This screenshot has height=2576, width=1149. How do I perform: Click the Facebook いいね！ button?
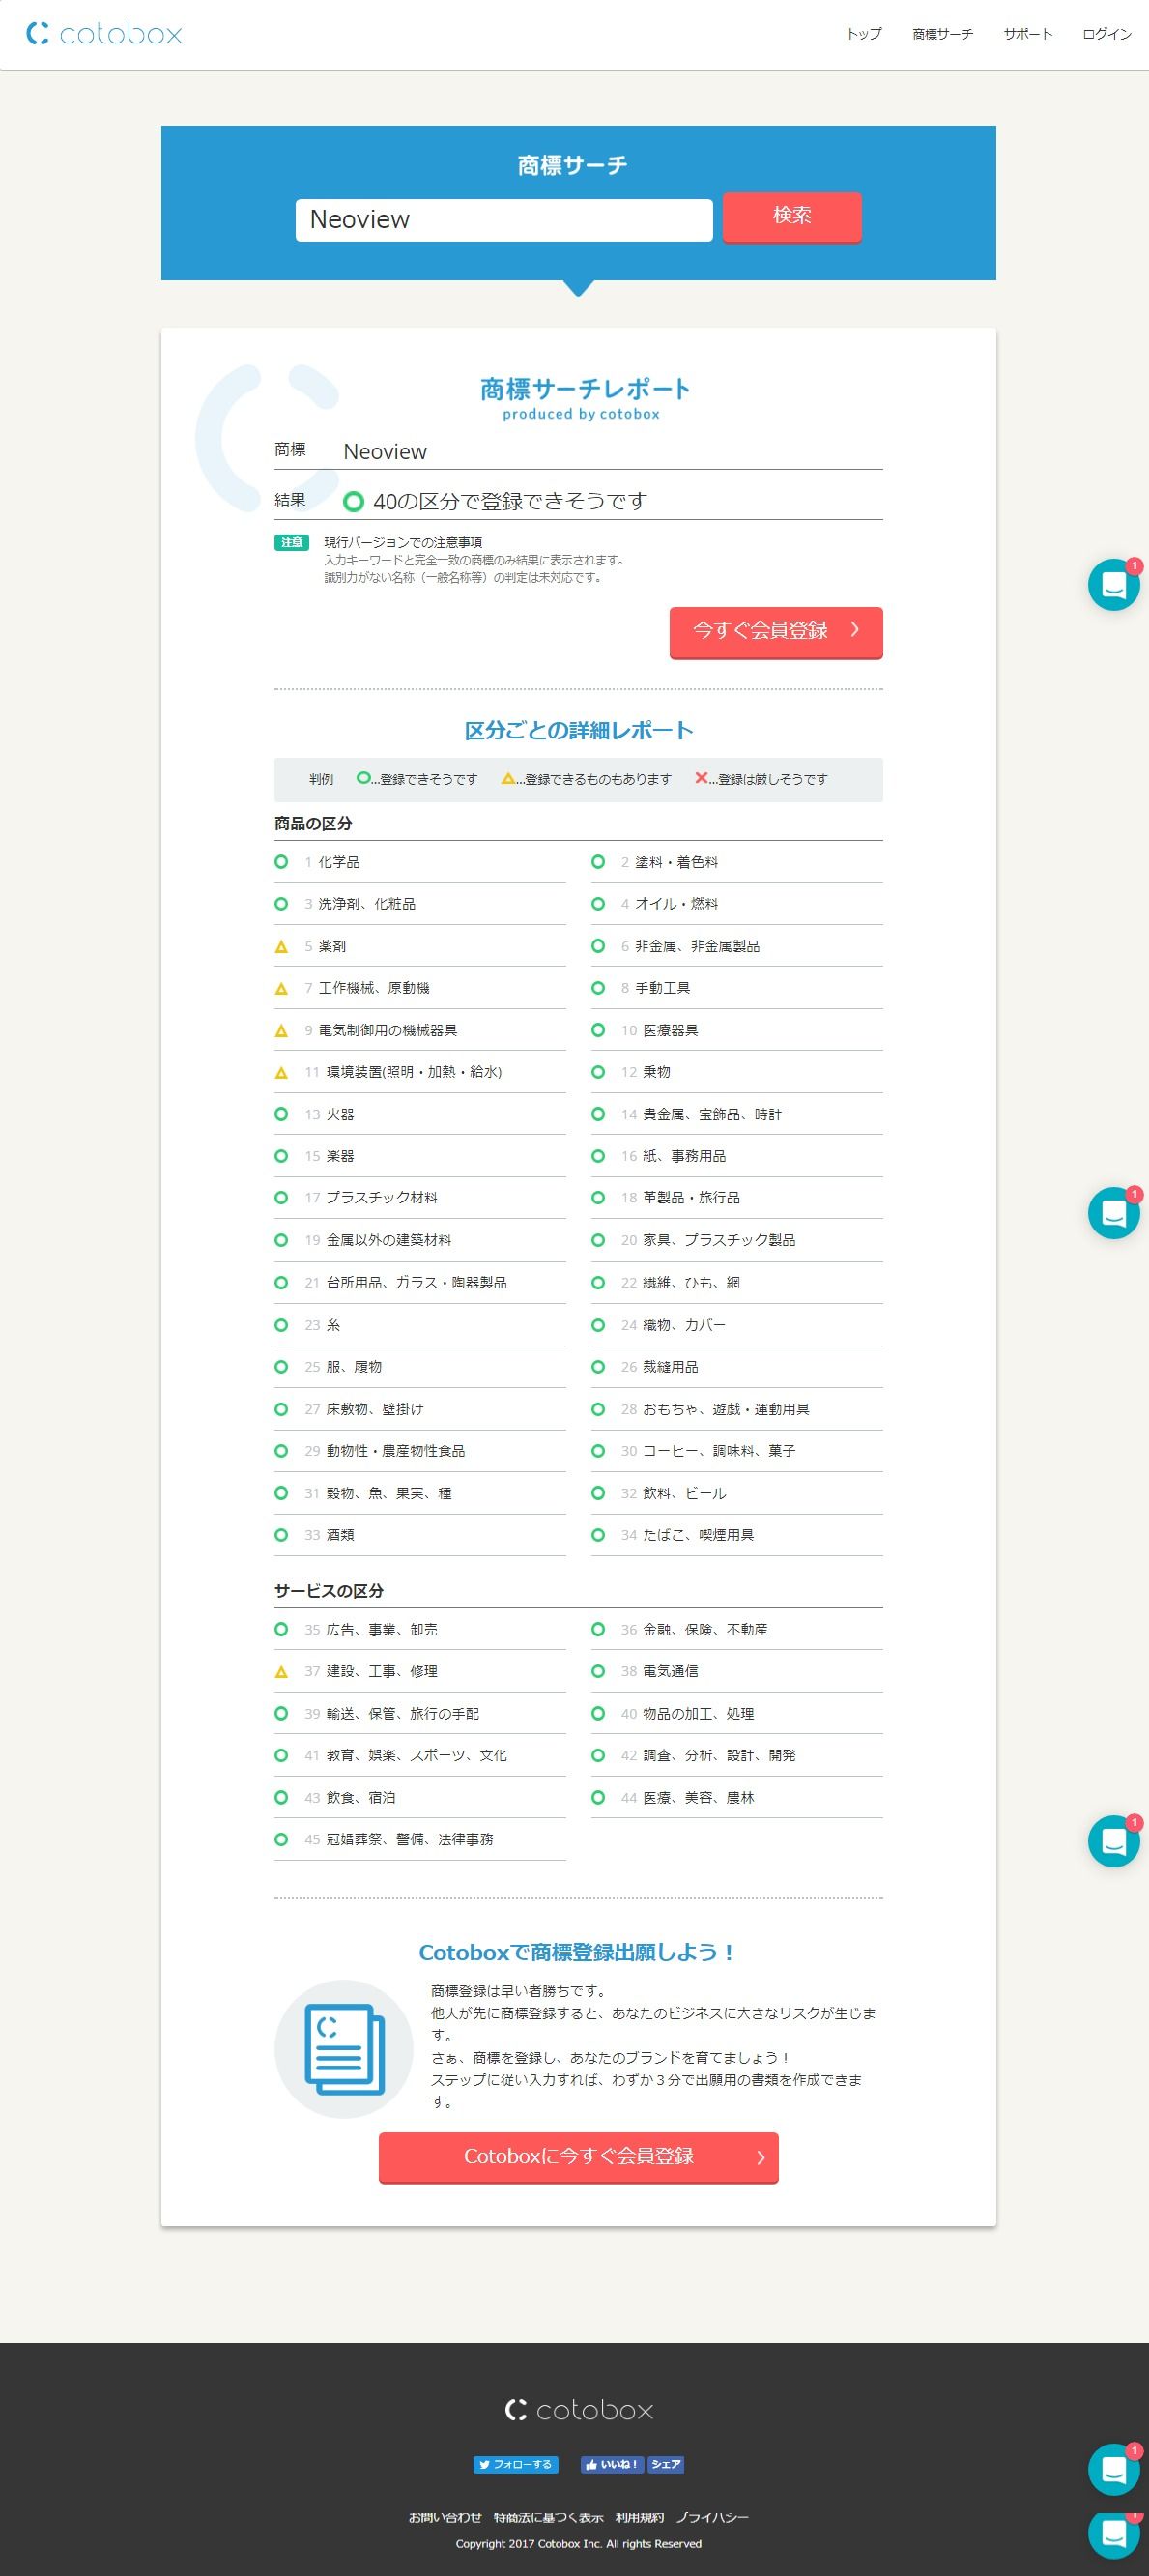[x=611, y=2464]
